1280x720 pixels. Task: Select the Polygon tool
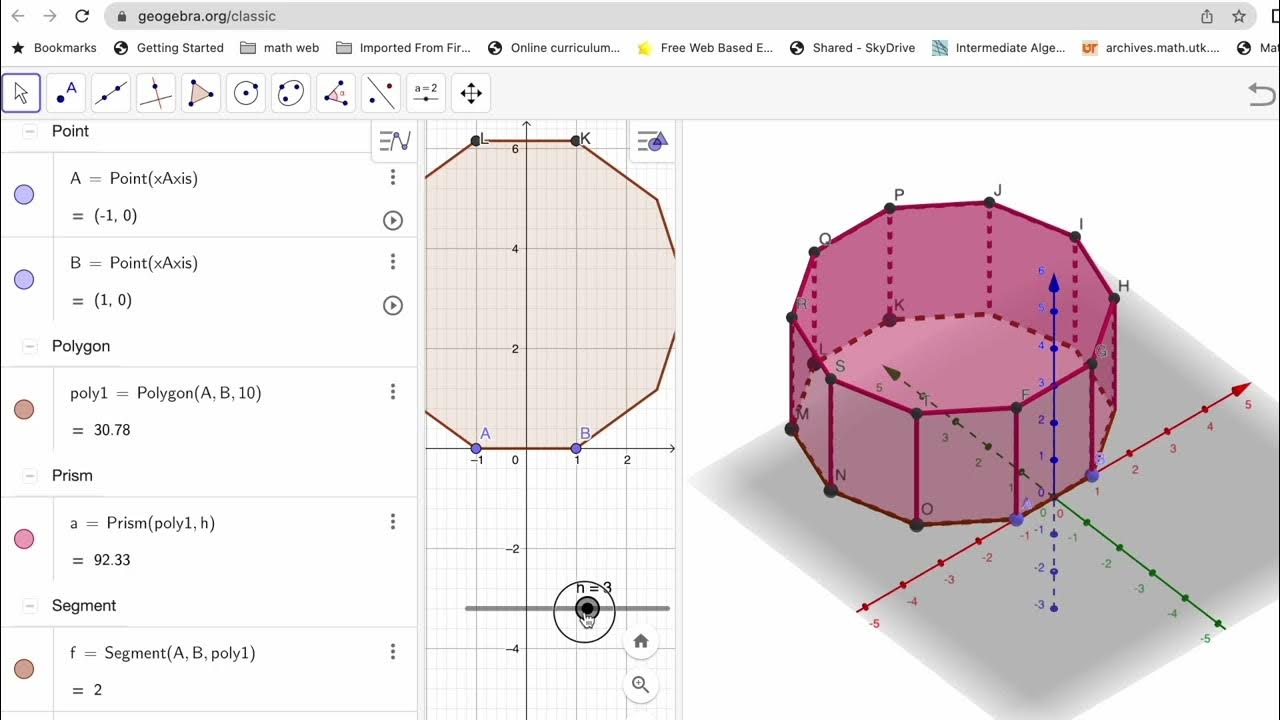point(201,93)
